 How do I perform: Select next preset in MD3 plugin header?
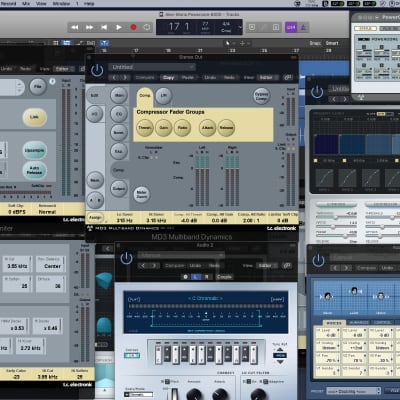125,78
